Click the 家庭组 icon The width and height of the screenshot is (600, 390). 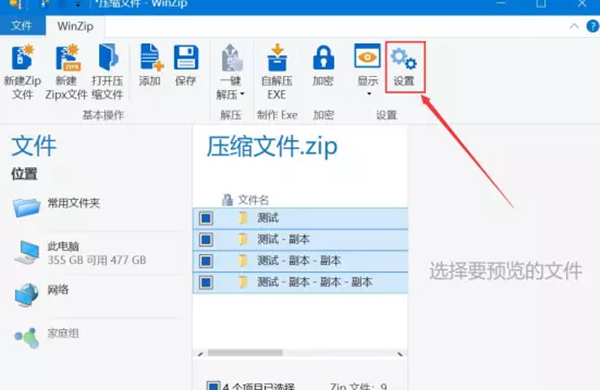click(27, 338)
